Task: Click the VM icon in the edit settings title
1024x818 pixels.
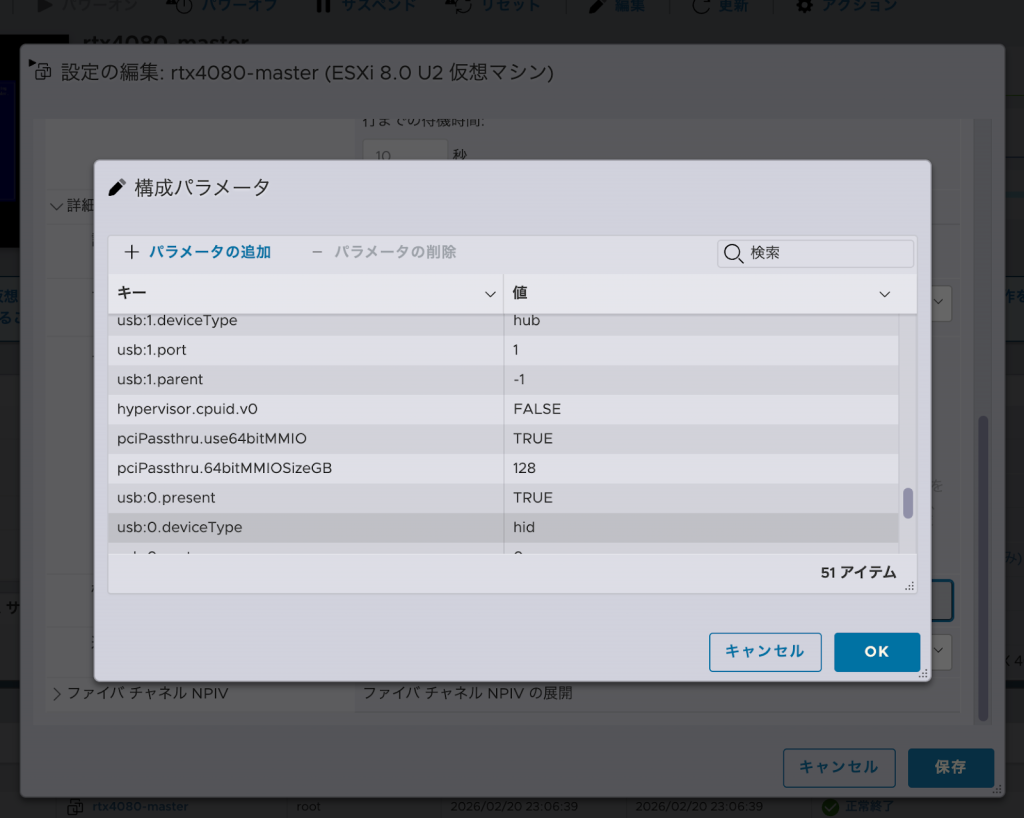Action: 43,72
